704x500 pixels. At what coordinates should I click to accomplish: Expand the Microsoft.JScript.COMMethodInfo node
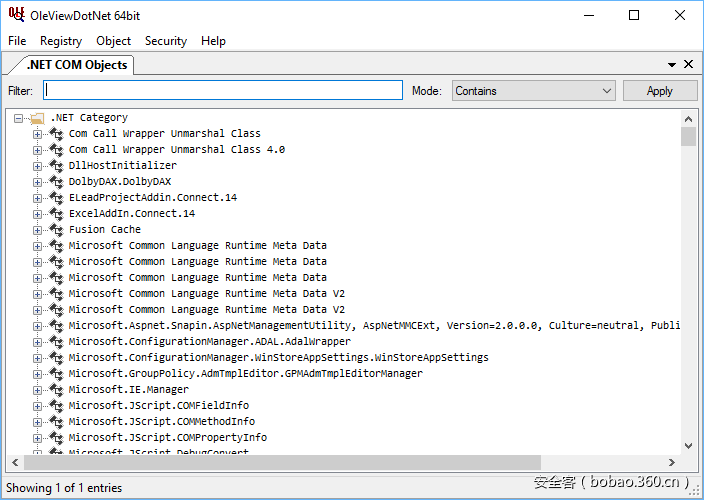click(x=38, y=422)
